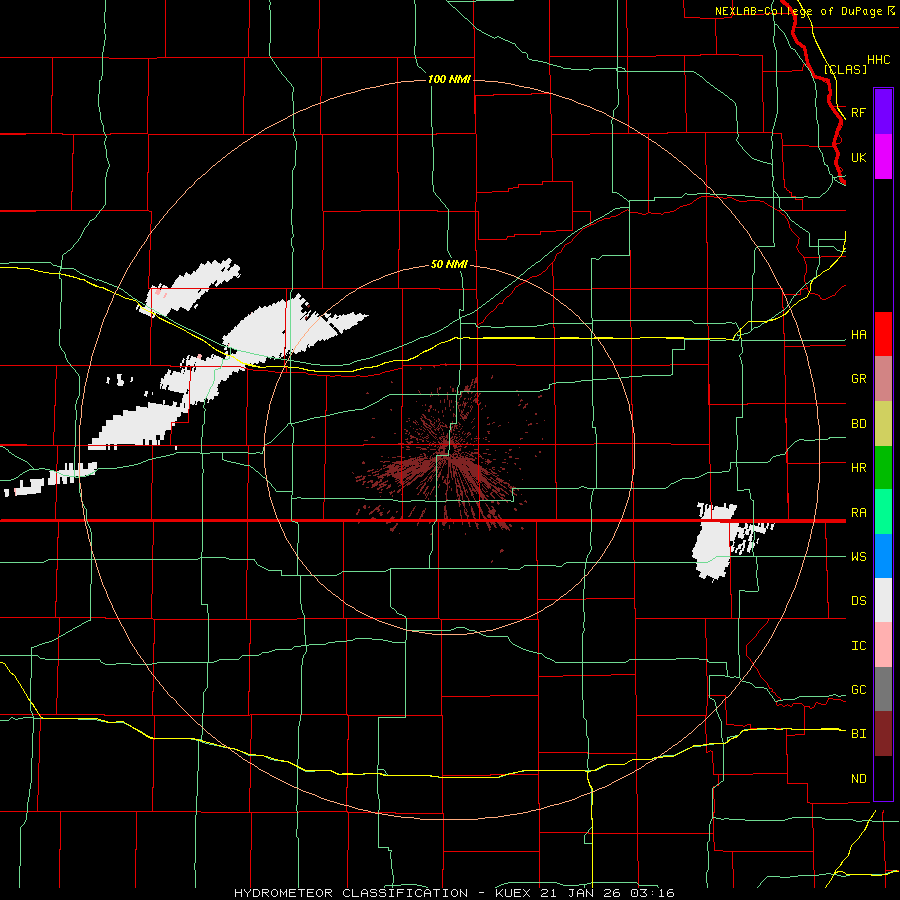This screenshot has width=900, height=900.
Task: Click the 'UK' legend label
Action: click(x=859, y=157)
